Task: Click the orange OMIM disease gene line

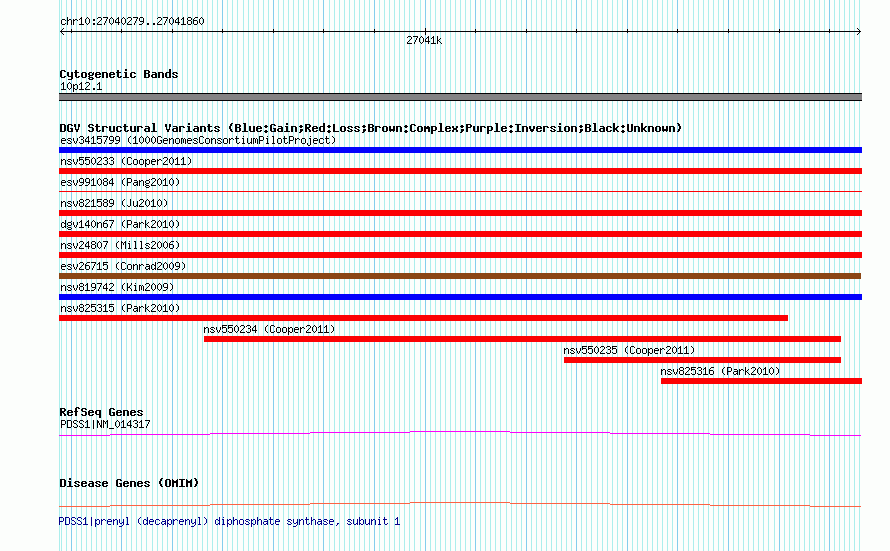Action: coord(460,504)
